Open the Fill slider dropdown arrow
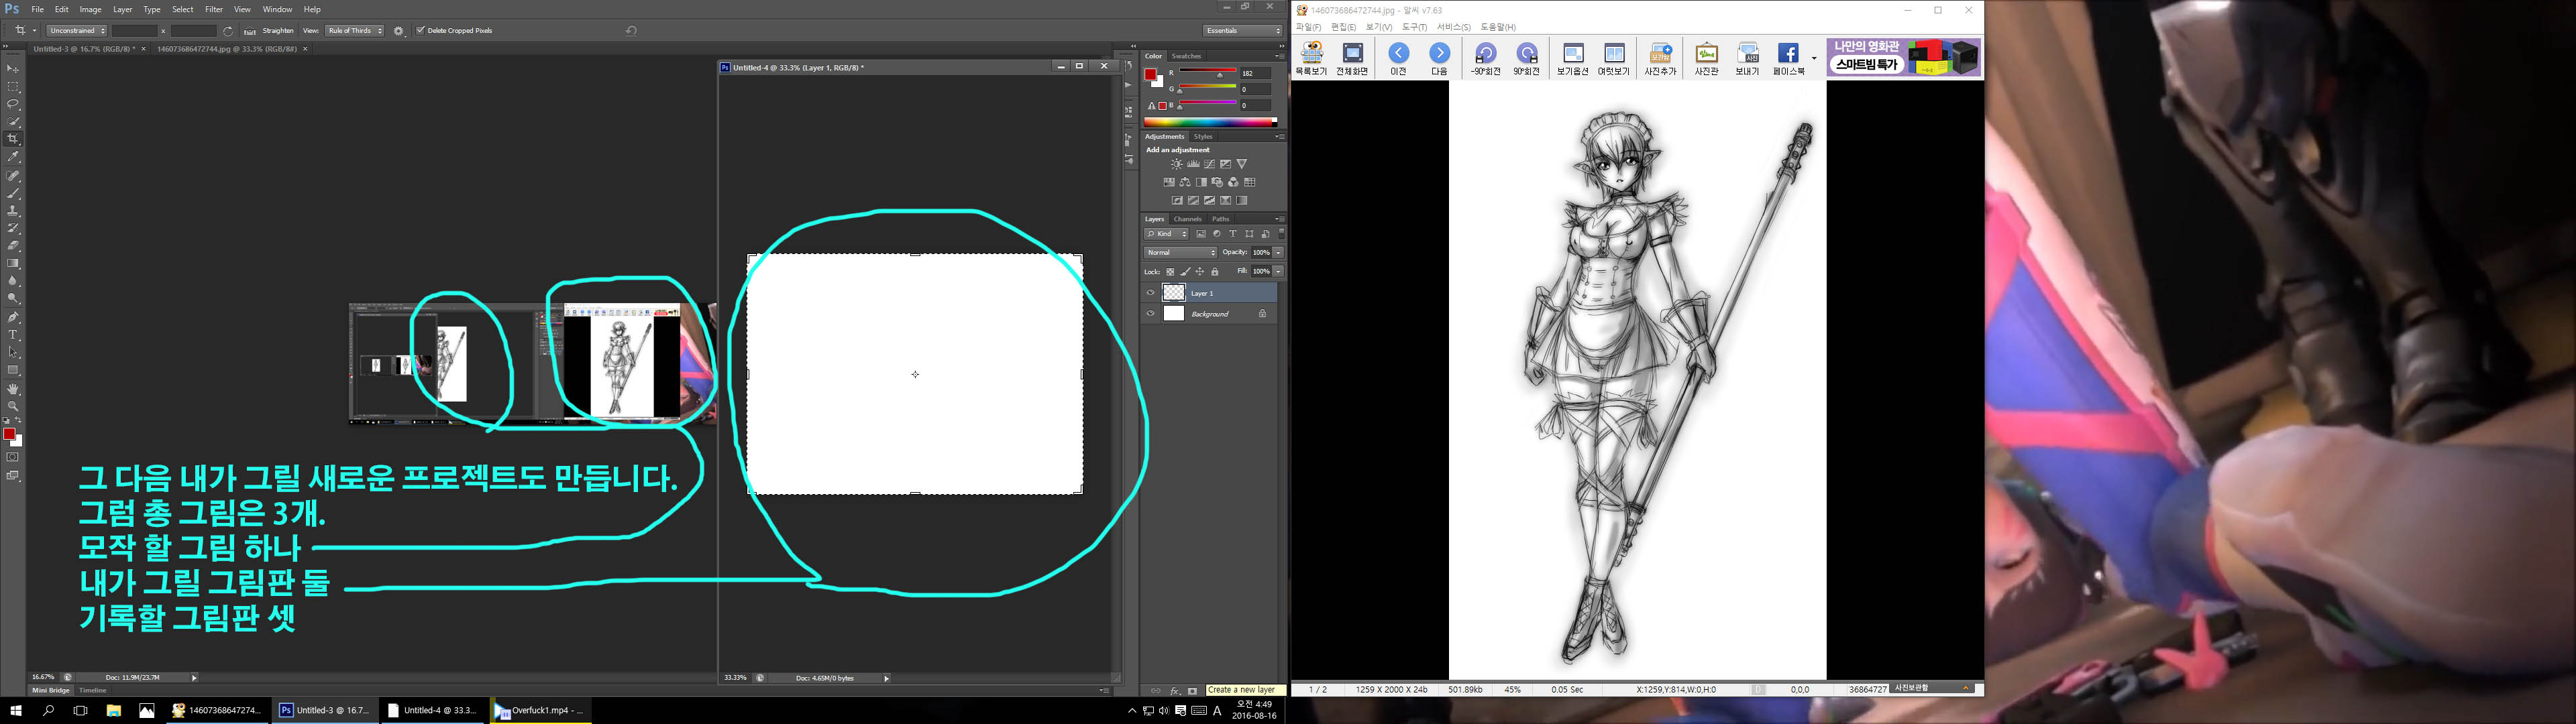2576x724 pixels. pos(1278,272)
